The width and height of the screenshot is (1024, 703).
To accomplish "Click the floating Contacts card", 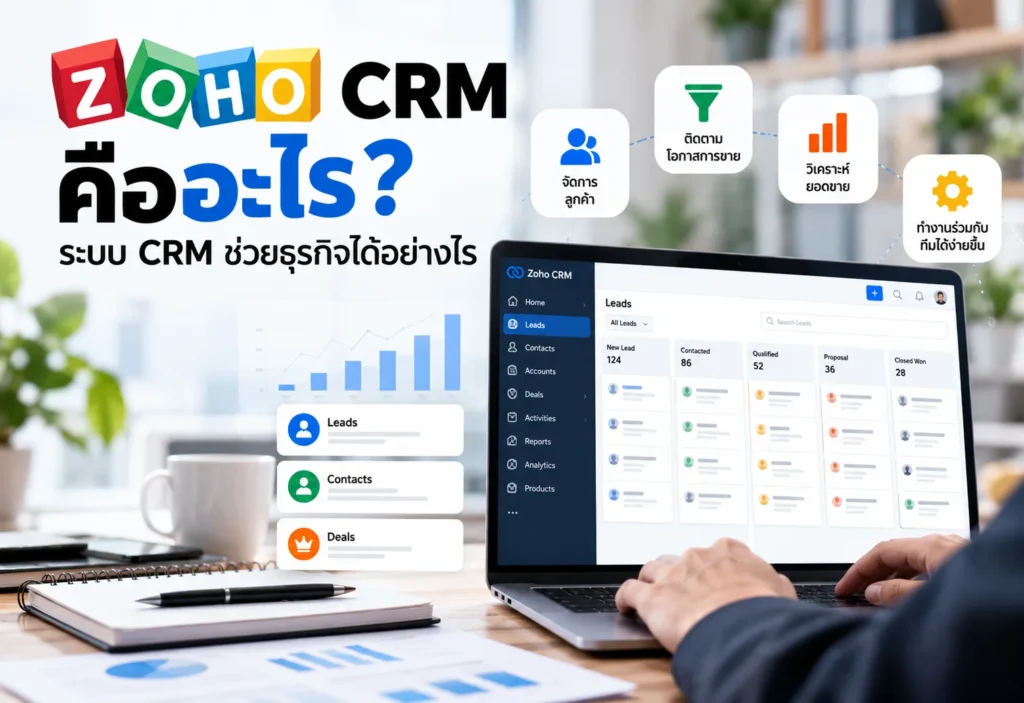I will click(370, 487).
